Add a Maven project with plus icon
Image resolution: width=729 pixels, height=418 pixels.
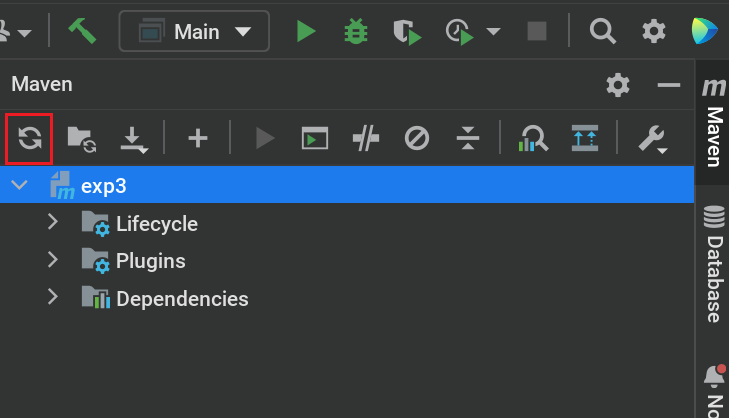coord(197,138)
